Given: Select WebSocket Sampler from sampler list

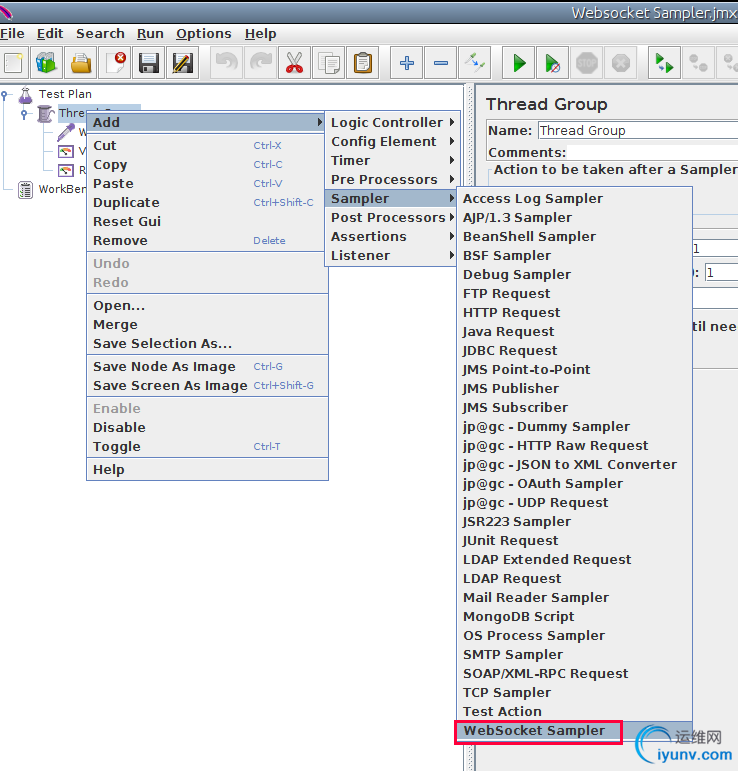Looking at the screenshot, I should coord(534,731).
